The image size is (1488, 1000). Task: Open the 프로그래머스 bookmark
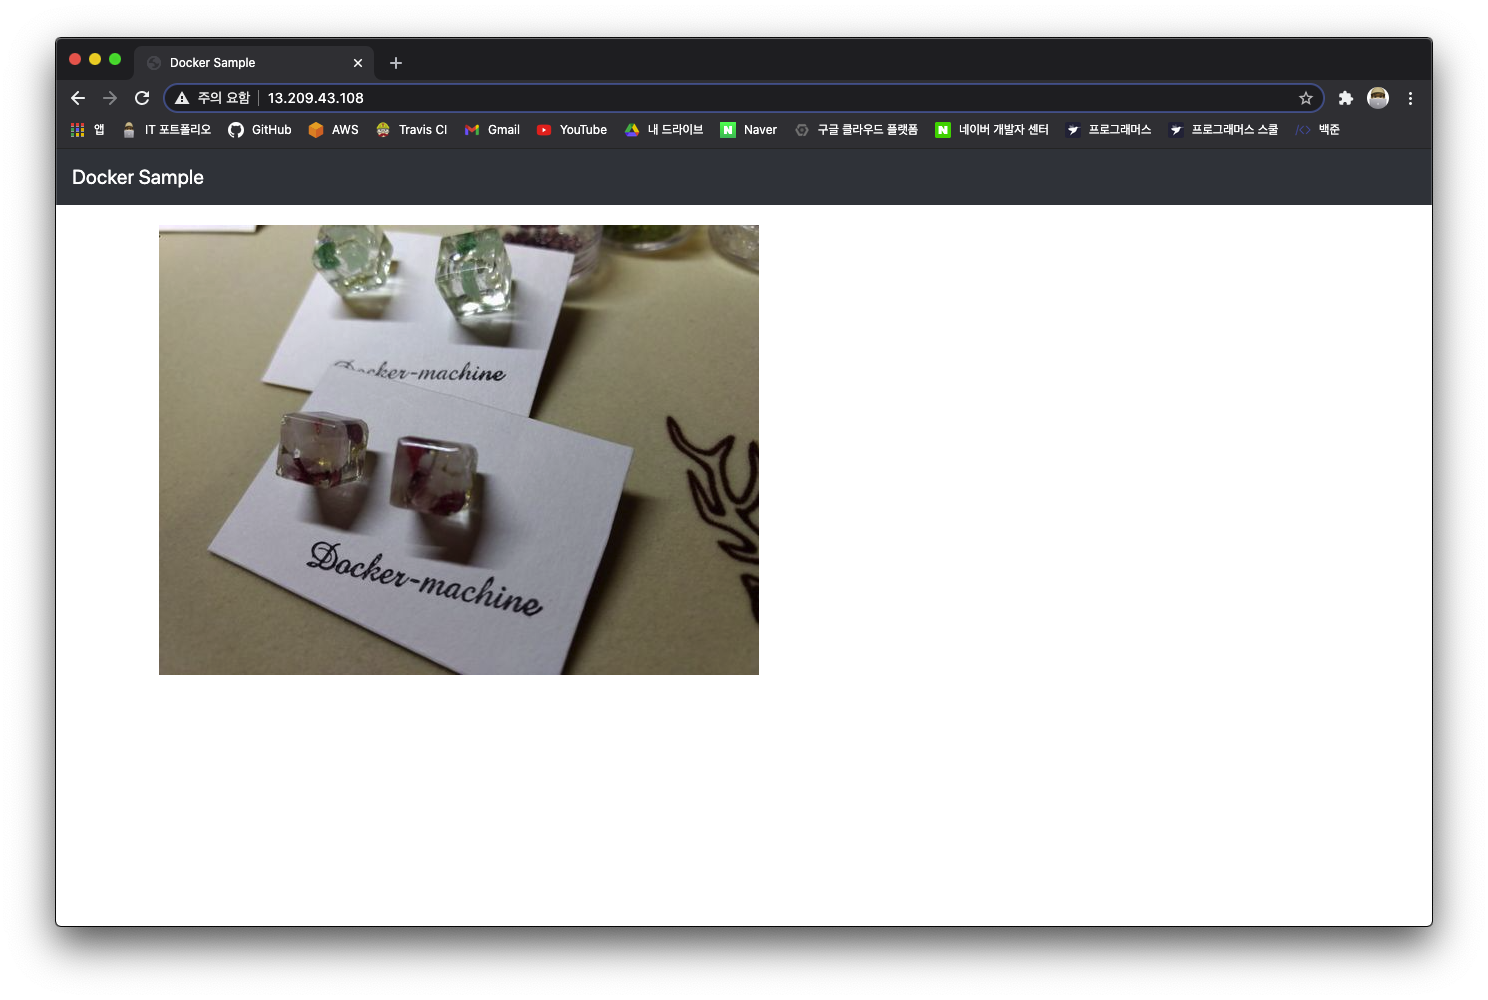[x=1109, y=130]
